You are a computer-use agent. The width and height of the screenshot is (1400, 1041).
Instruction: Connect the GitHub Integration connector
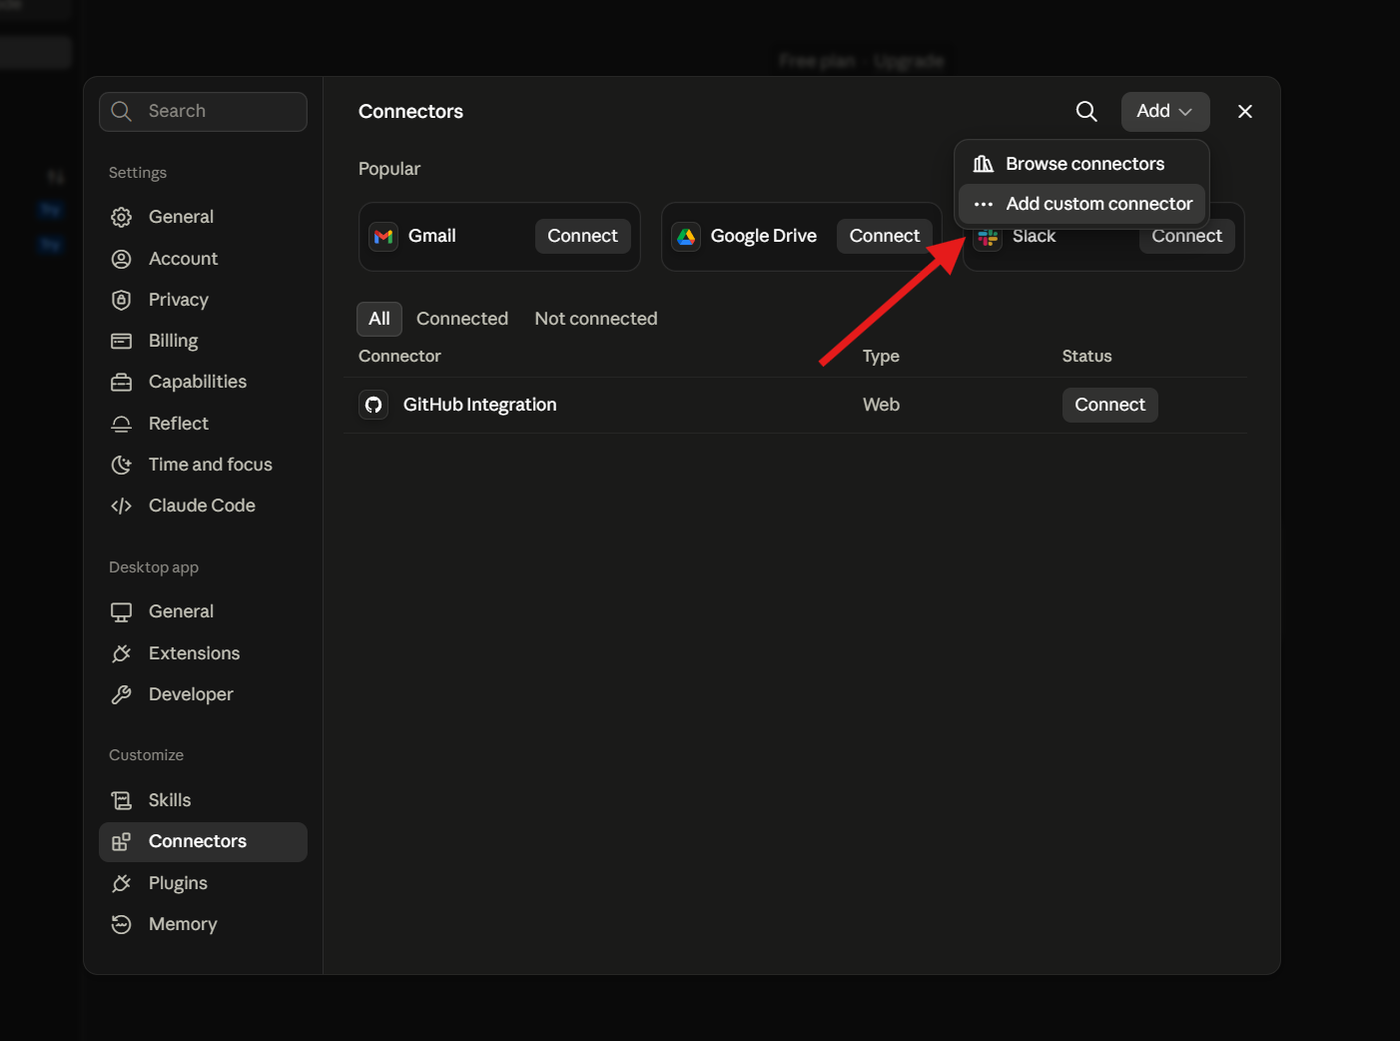tap(1110, 405)
